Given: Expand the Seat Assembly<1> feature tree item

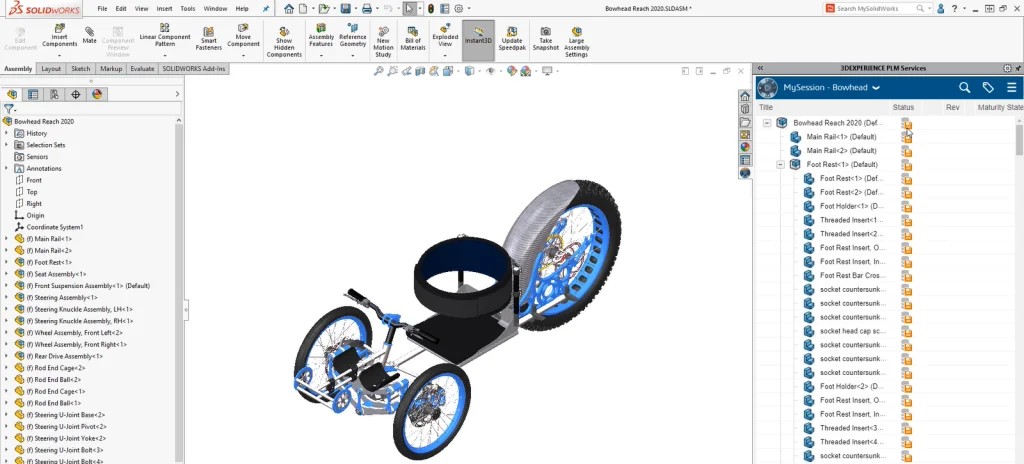Looking at the screenshot, I should tap(7, 274).
